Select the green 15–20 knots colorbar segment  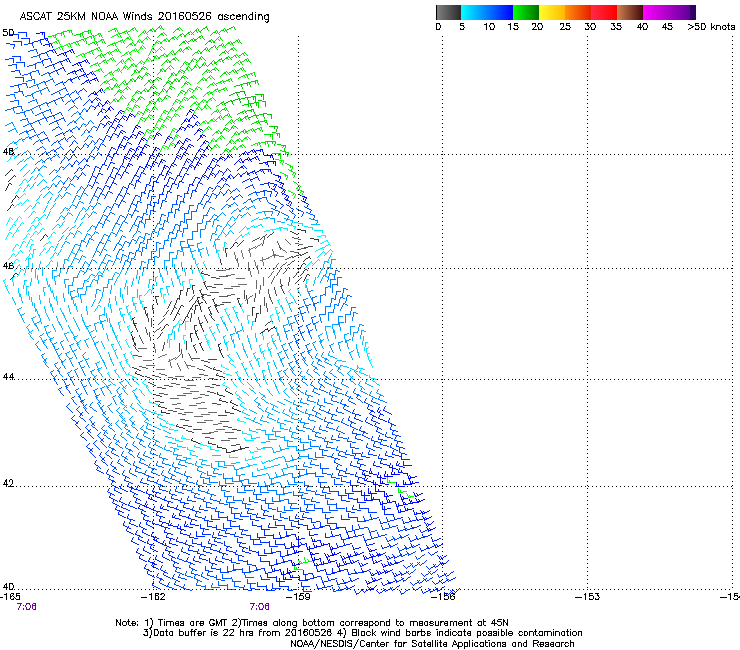pos(526,12)
